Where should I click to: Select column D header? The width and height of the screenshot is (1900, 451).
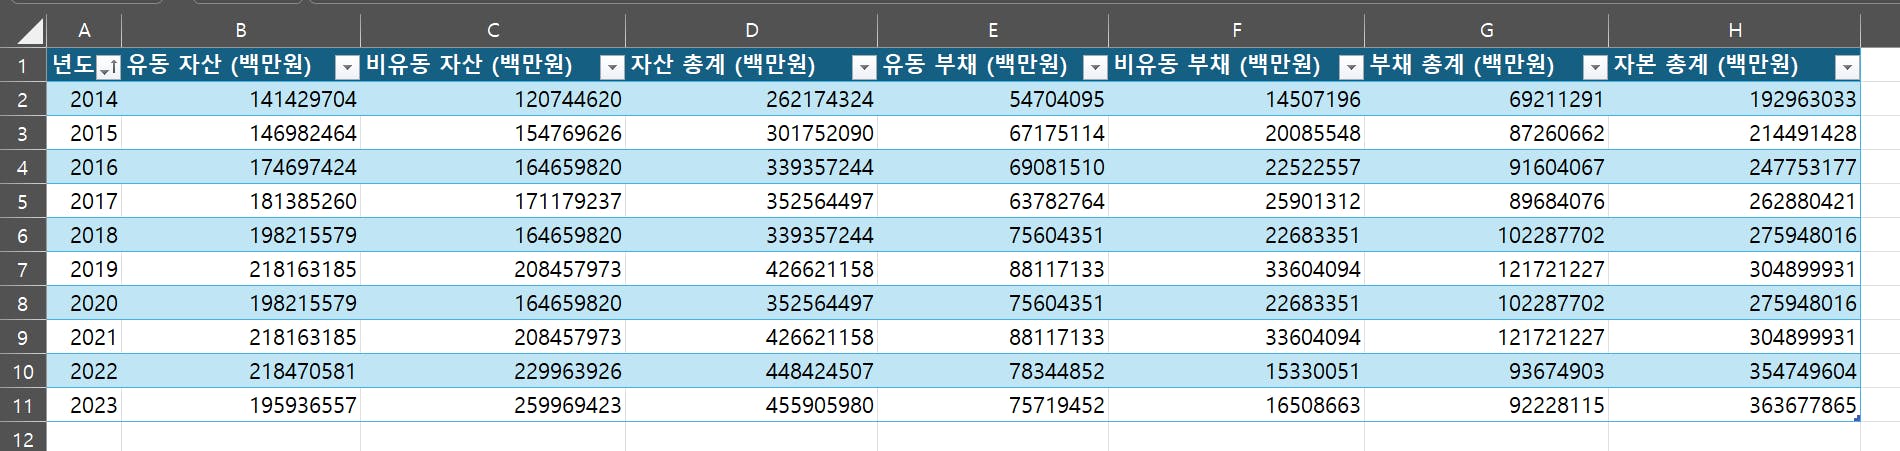coord(751,31)
